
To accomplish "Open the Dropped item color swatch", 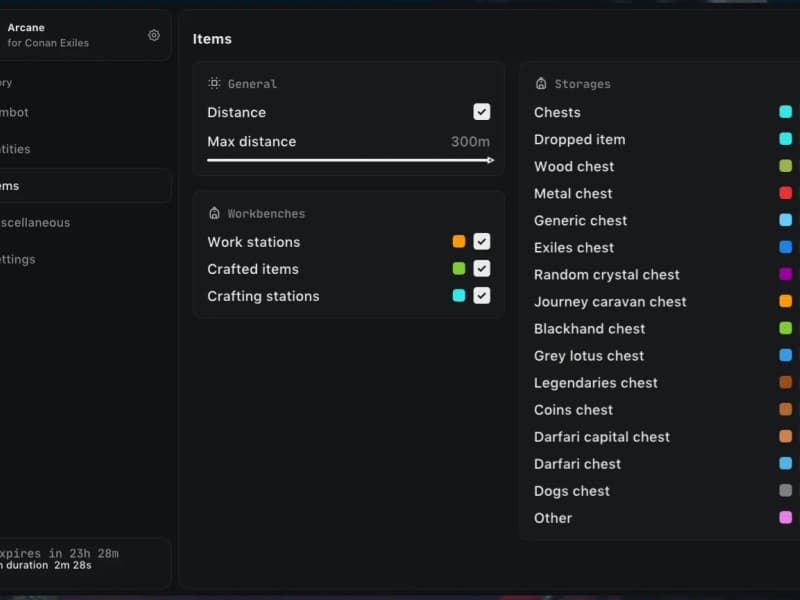I will pyautogui.click(x=785, y=139).
